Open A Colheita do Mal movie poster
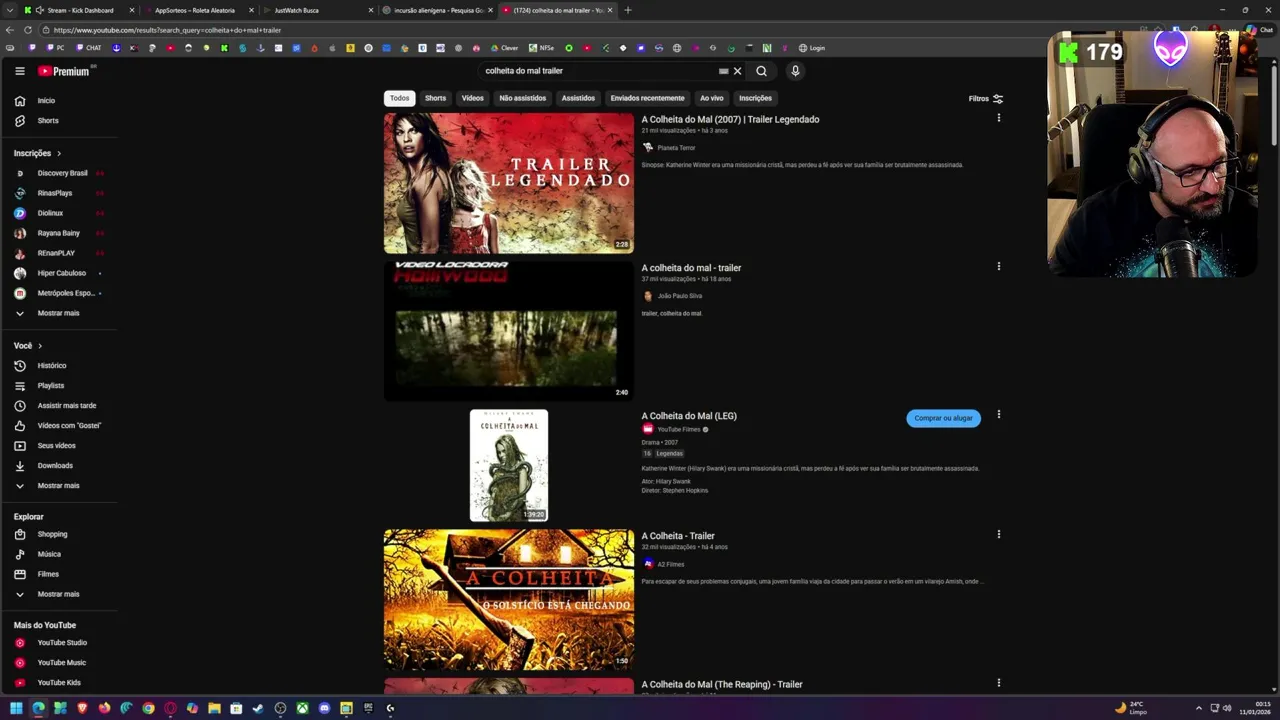 tap(509, 465)
